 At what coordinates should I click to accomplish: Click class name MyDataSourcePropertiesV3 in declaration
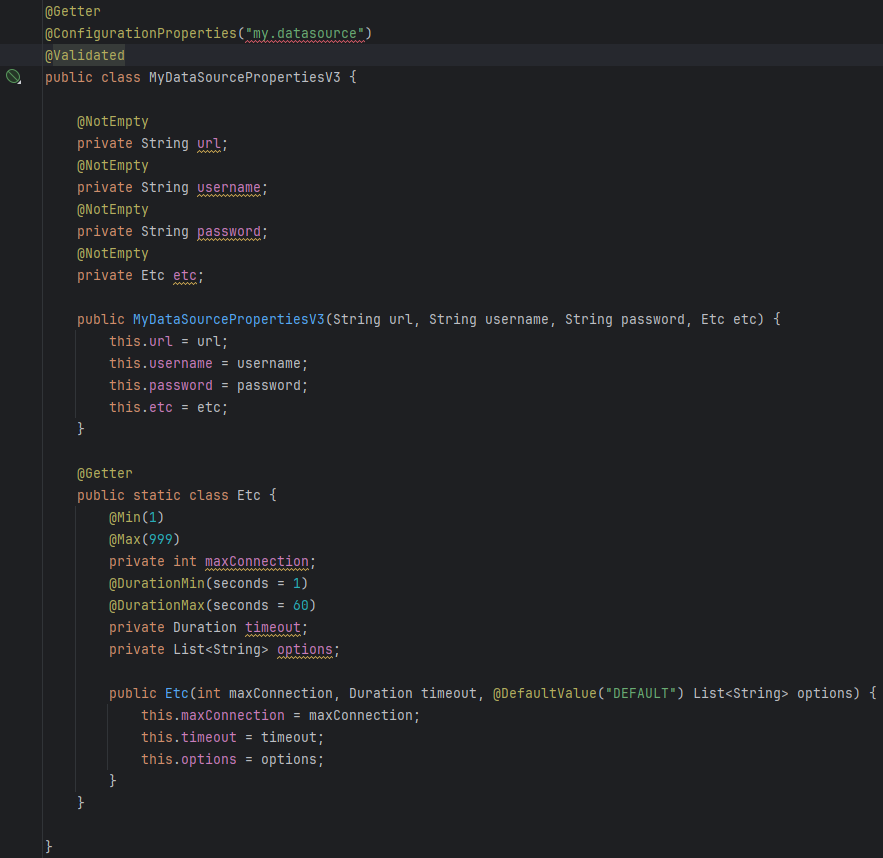click(244, 77)
